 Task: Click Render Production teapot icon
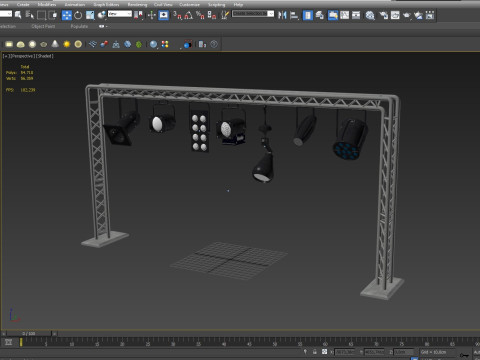pyautogui.click(x=407, y=15)
